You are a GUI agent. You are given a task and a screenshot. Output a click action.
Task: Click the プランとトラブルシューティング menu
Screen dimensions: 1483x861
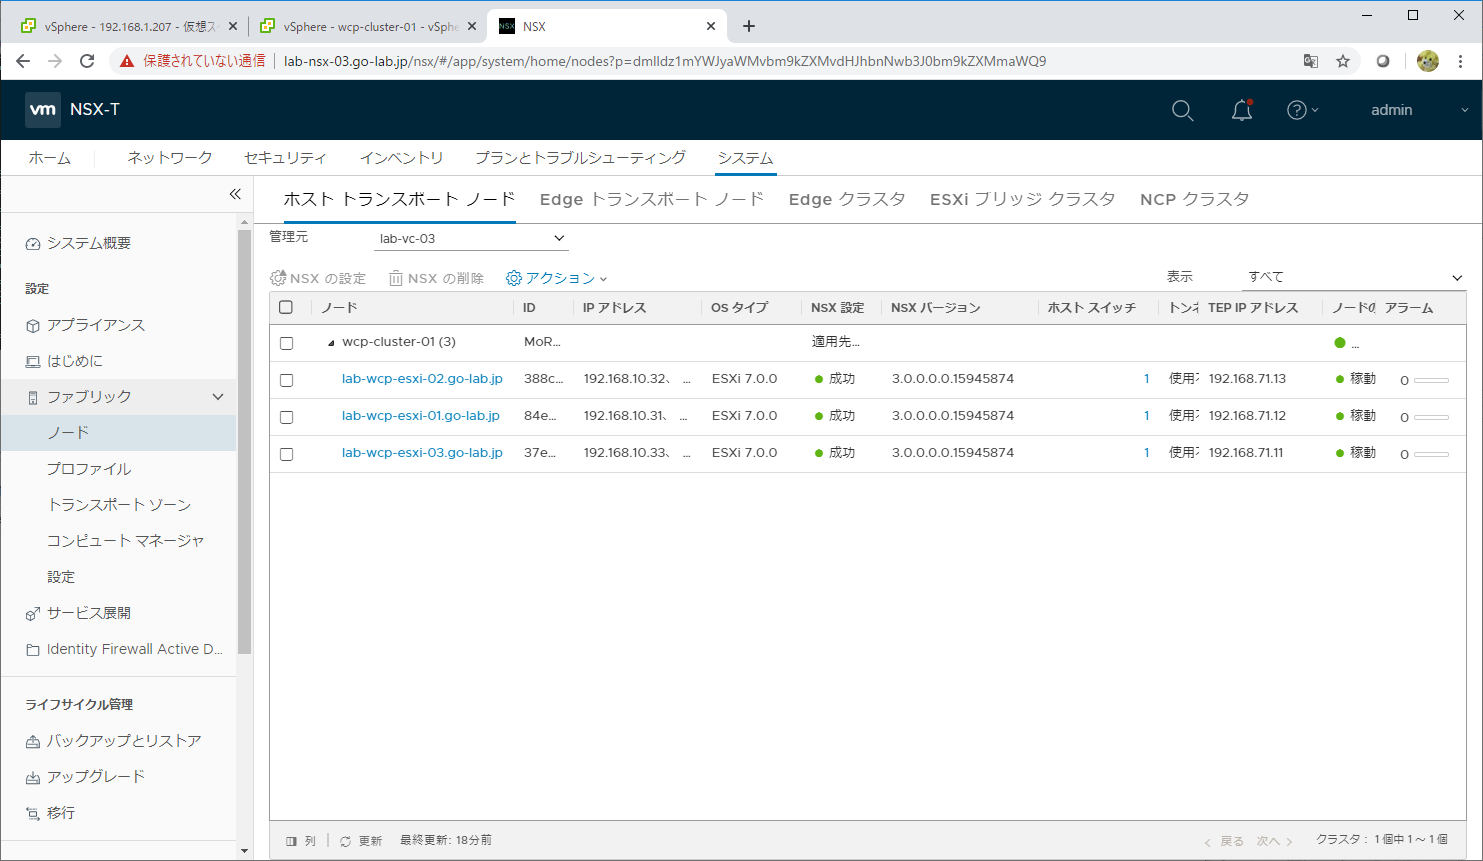[580, 158]
